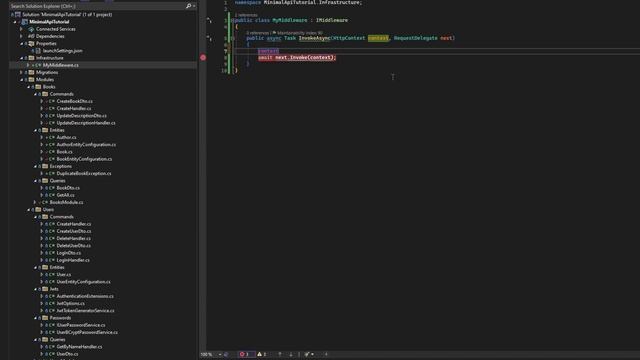This screenshot has height=360, width=640.
Task: Select UserBCryptPasswordService.cs in the tree
Action: click(x=87, y=332)
